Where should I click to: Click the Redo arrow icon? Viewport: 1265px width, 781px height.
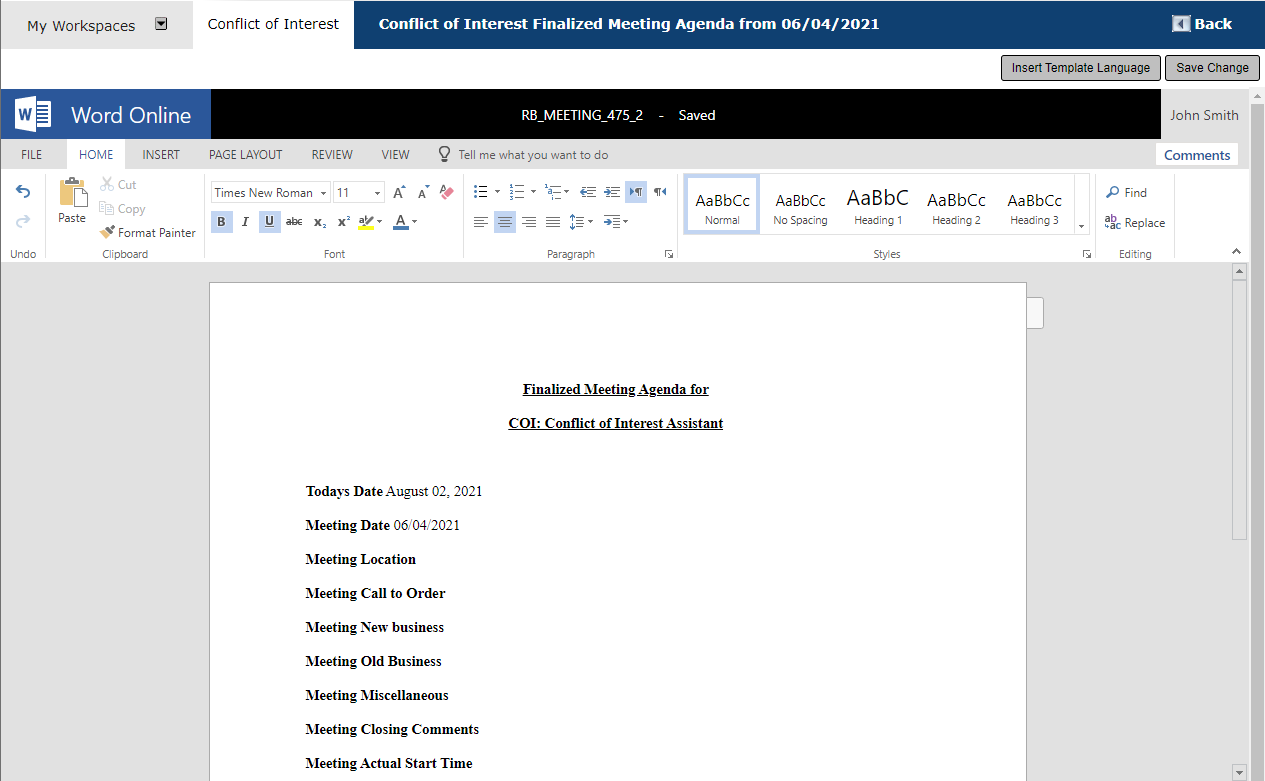click(23, 221)
